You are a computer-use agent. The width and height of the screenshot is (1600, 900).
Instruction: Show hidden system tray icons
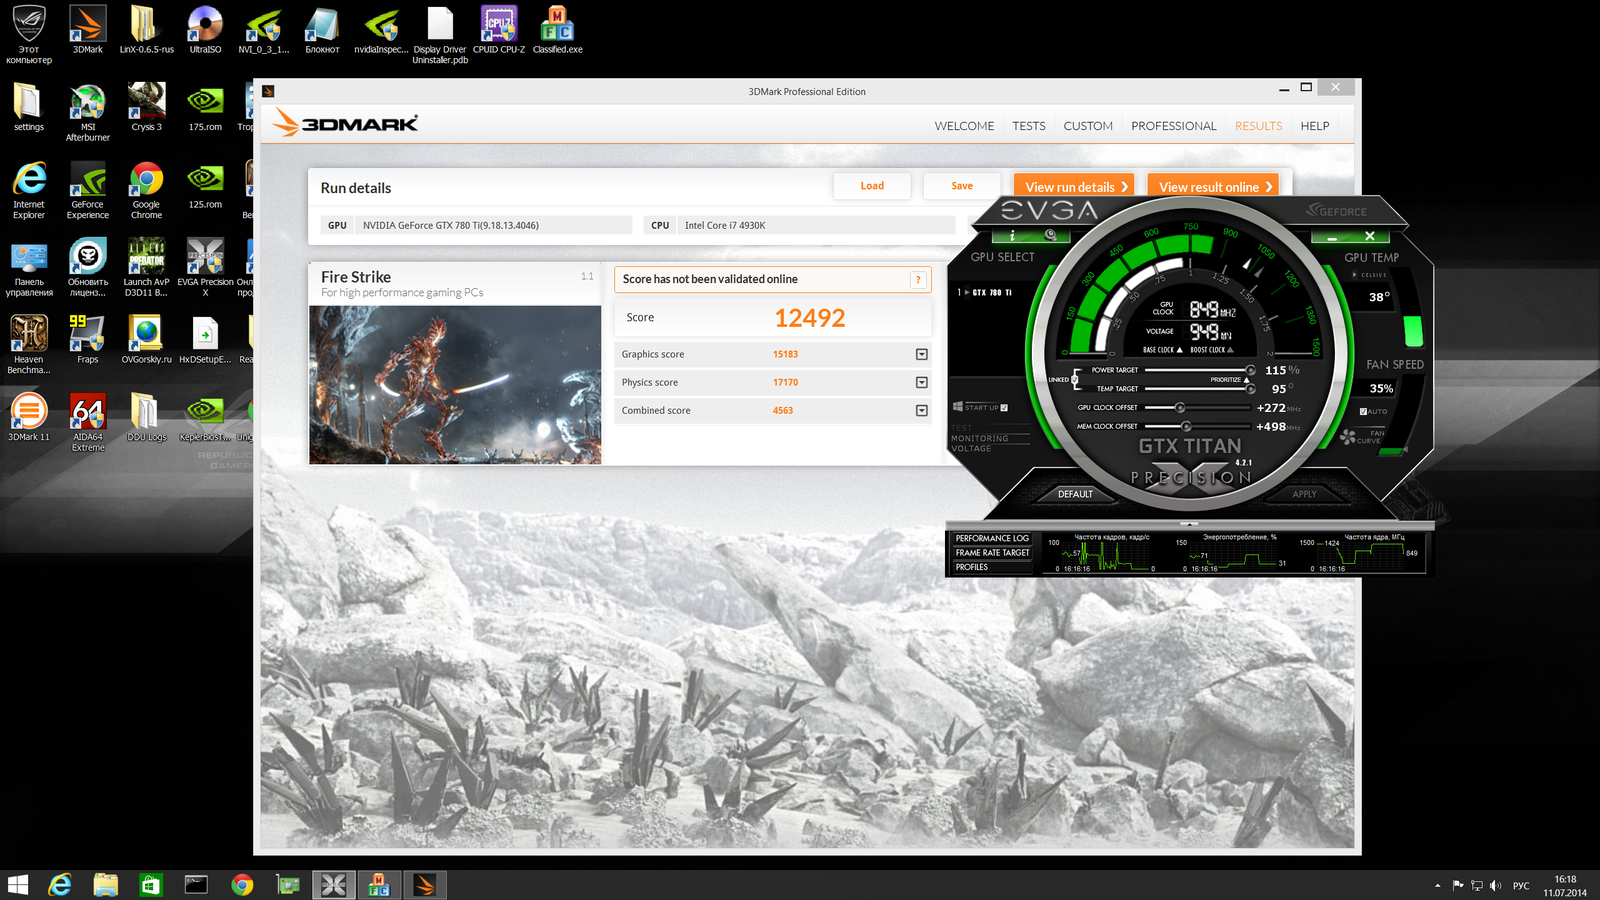[1438, 885]
